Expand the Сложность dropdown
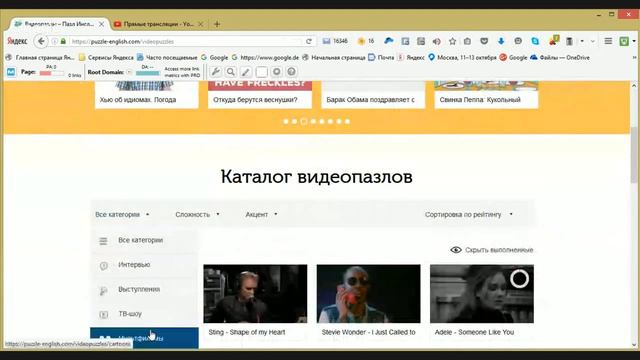640x360 pixels. [197, 214]
